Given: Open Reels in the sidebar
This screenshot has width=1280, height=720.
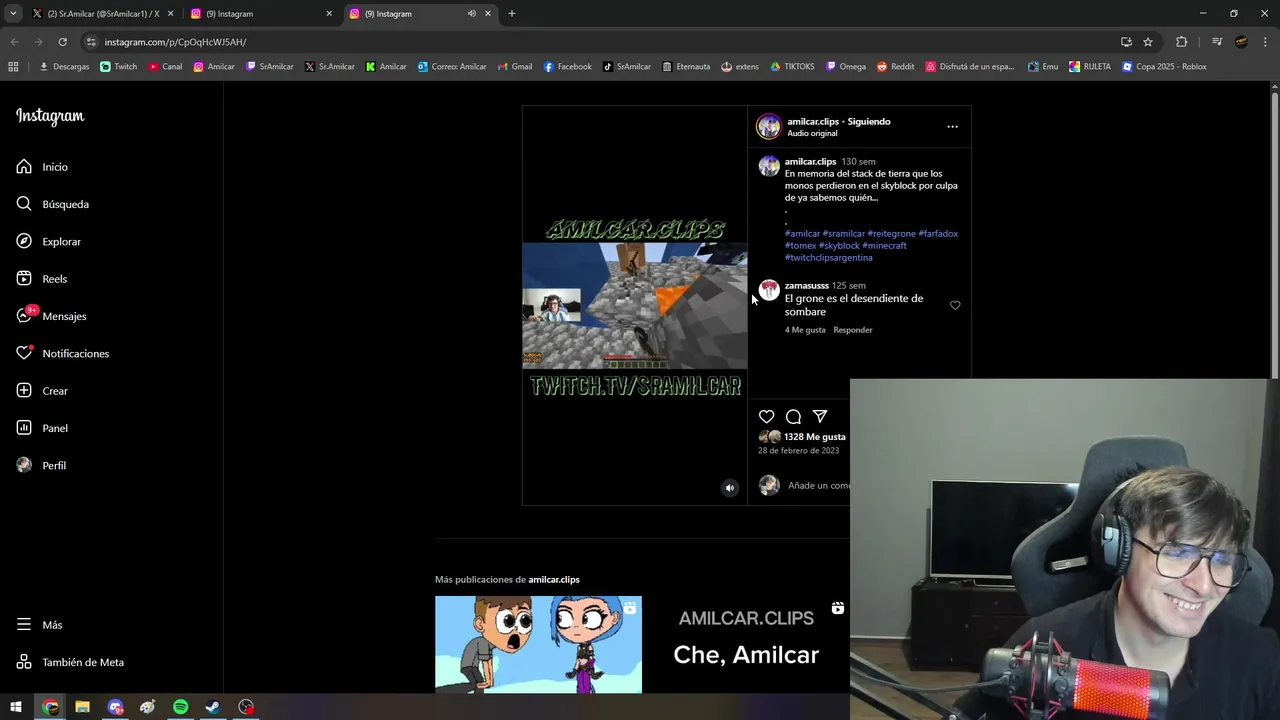Looking at the screenshot, I should 41,279.
